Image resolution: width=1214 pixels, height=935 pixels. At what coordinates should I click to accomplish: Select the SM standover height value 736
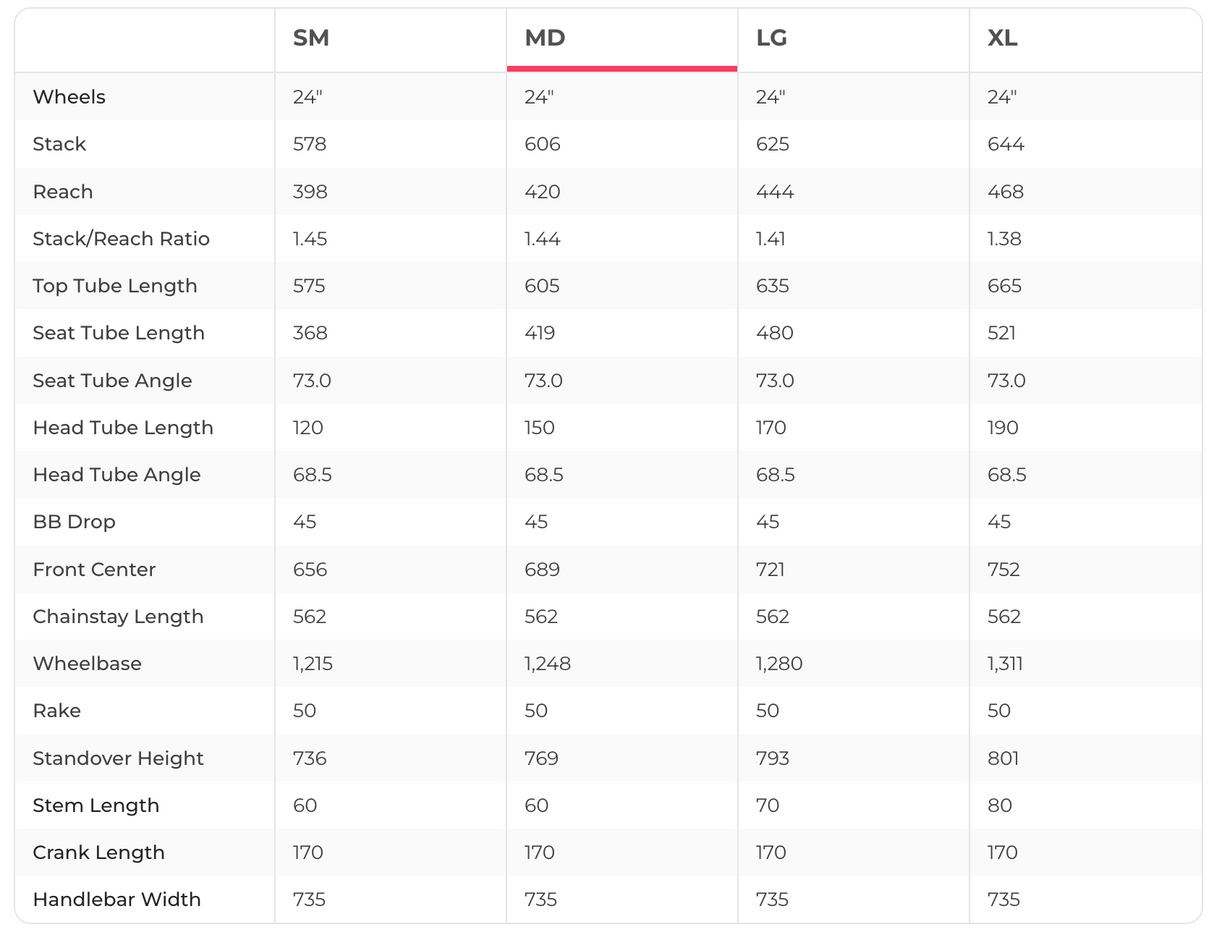click(310, 759)
